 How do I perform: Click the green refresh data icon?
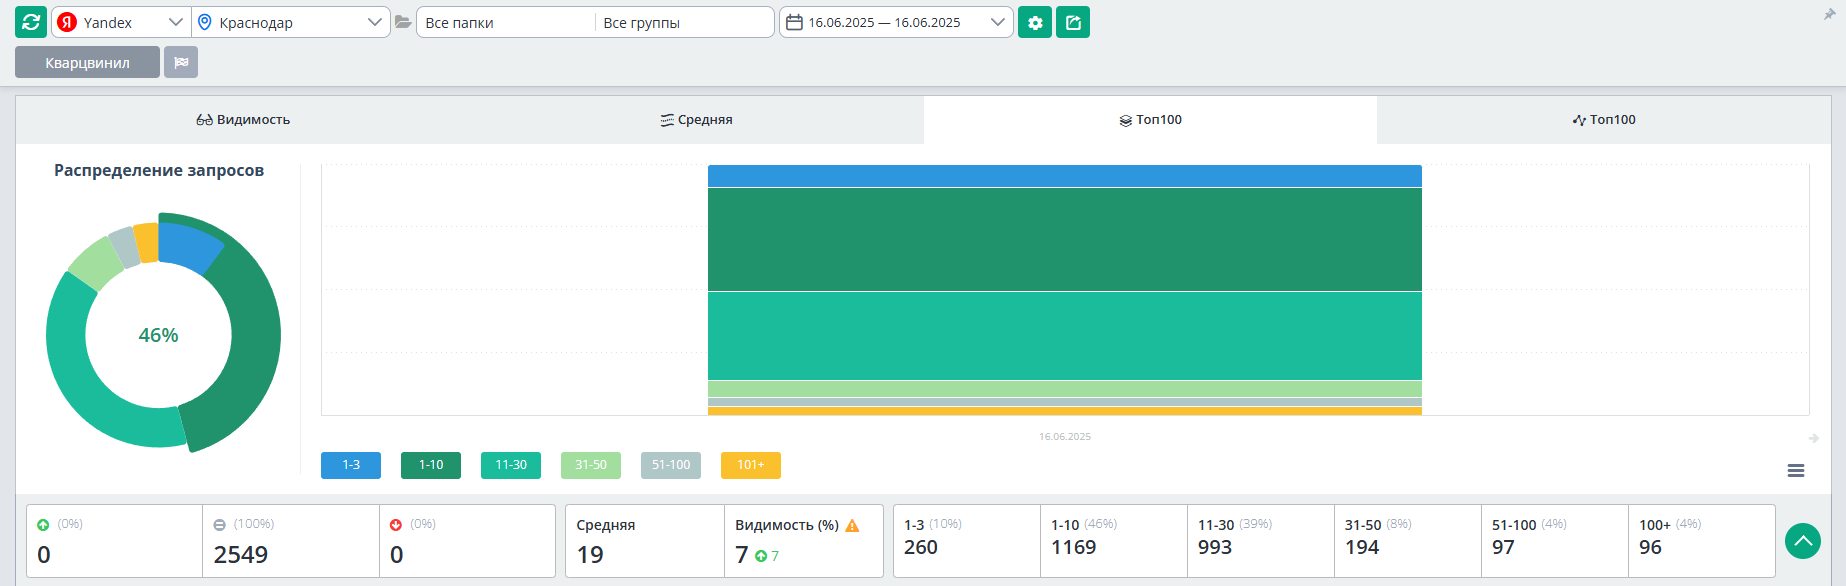(31, 22)
